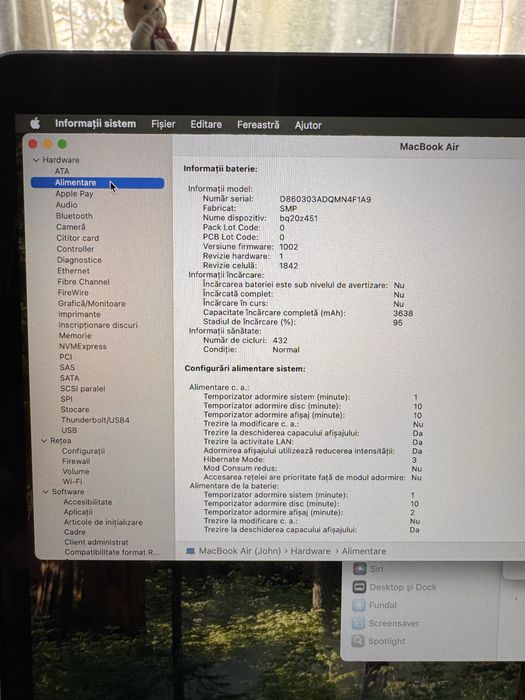The image size is (525, 700).
Task: Click the Configurări alimentare sistem heading
Action: pos(245,369)
